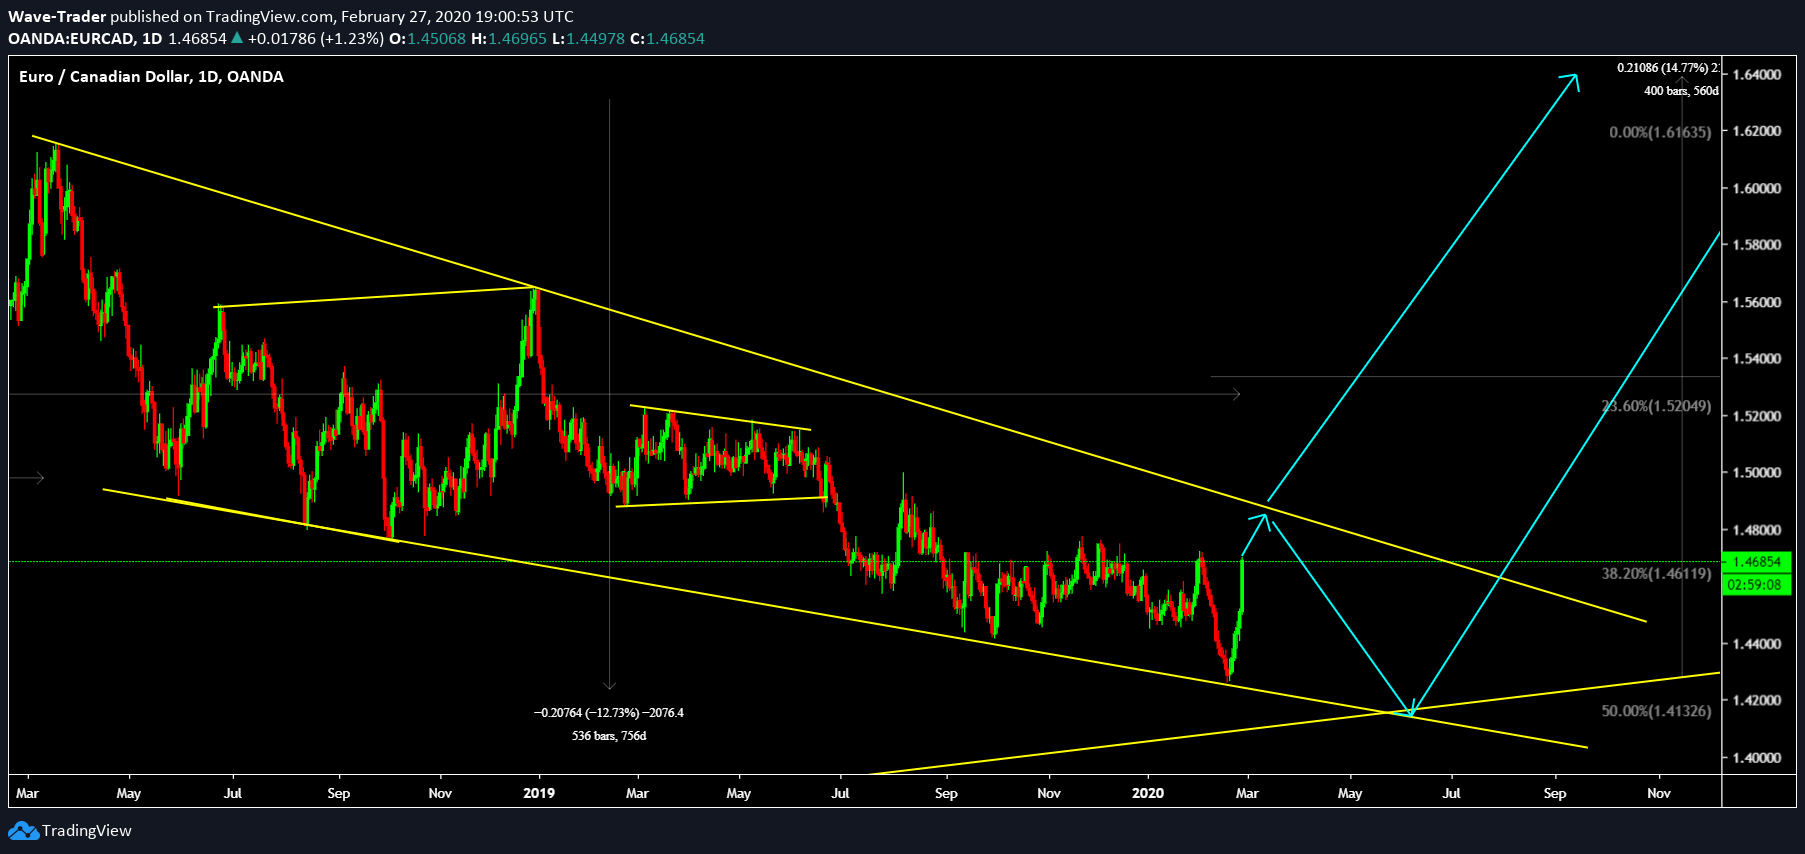This screenshot has height=854, width=1805.
Task: Click the 1.60000 price axis label
Action: (1757, 188)
